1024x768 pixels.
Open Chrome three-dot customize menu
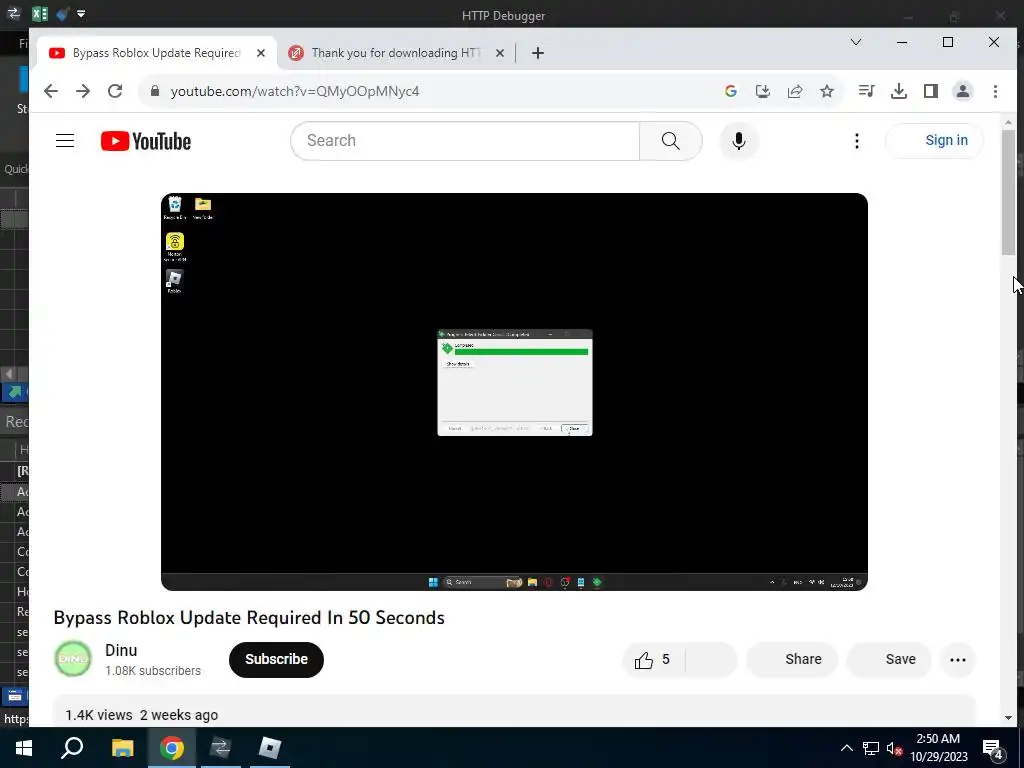[995, 91]
